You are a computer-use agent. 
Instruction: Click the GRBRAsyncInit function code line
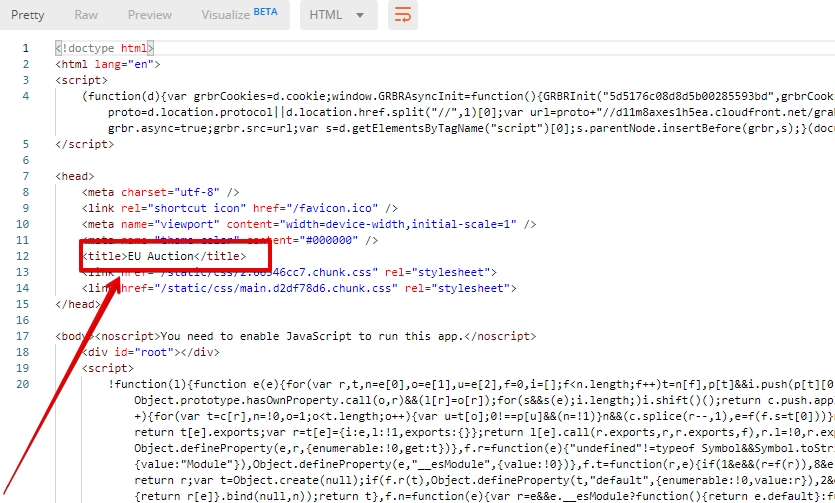[x=458, y=96]
